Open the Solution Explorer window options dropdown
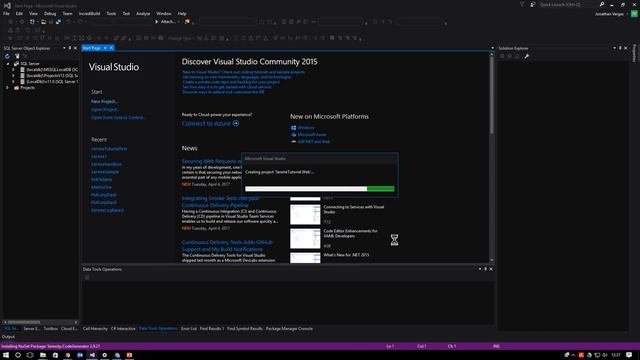640x360 pixels. [614, 48]
